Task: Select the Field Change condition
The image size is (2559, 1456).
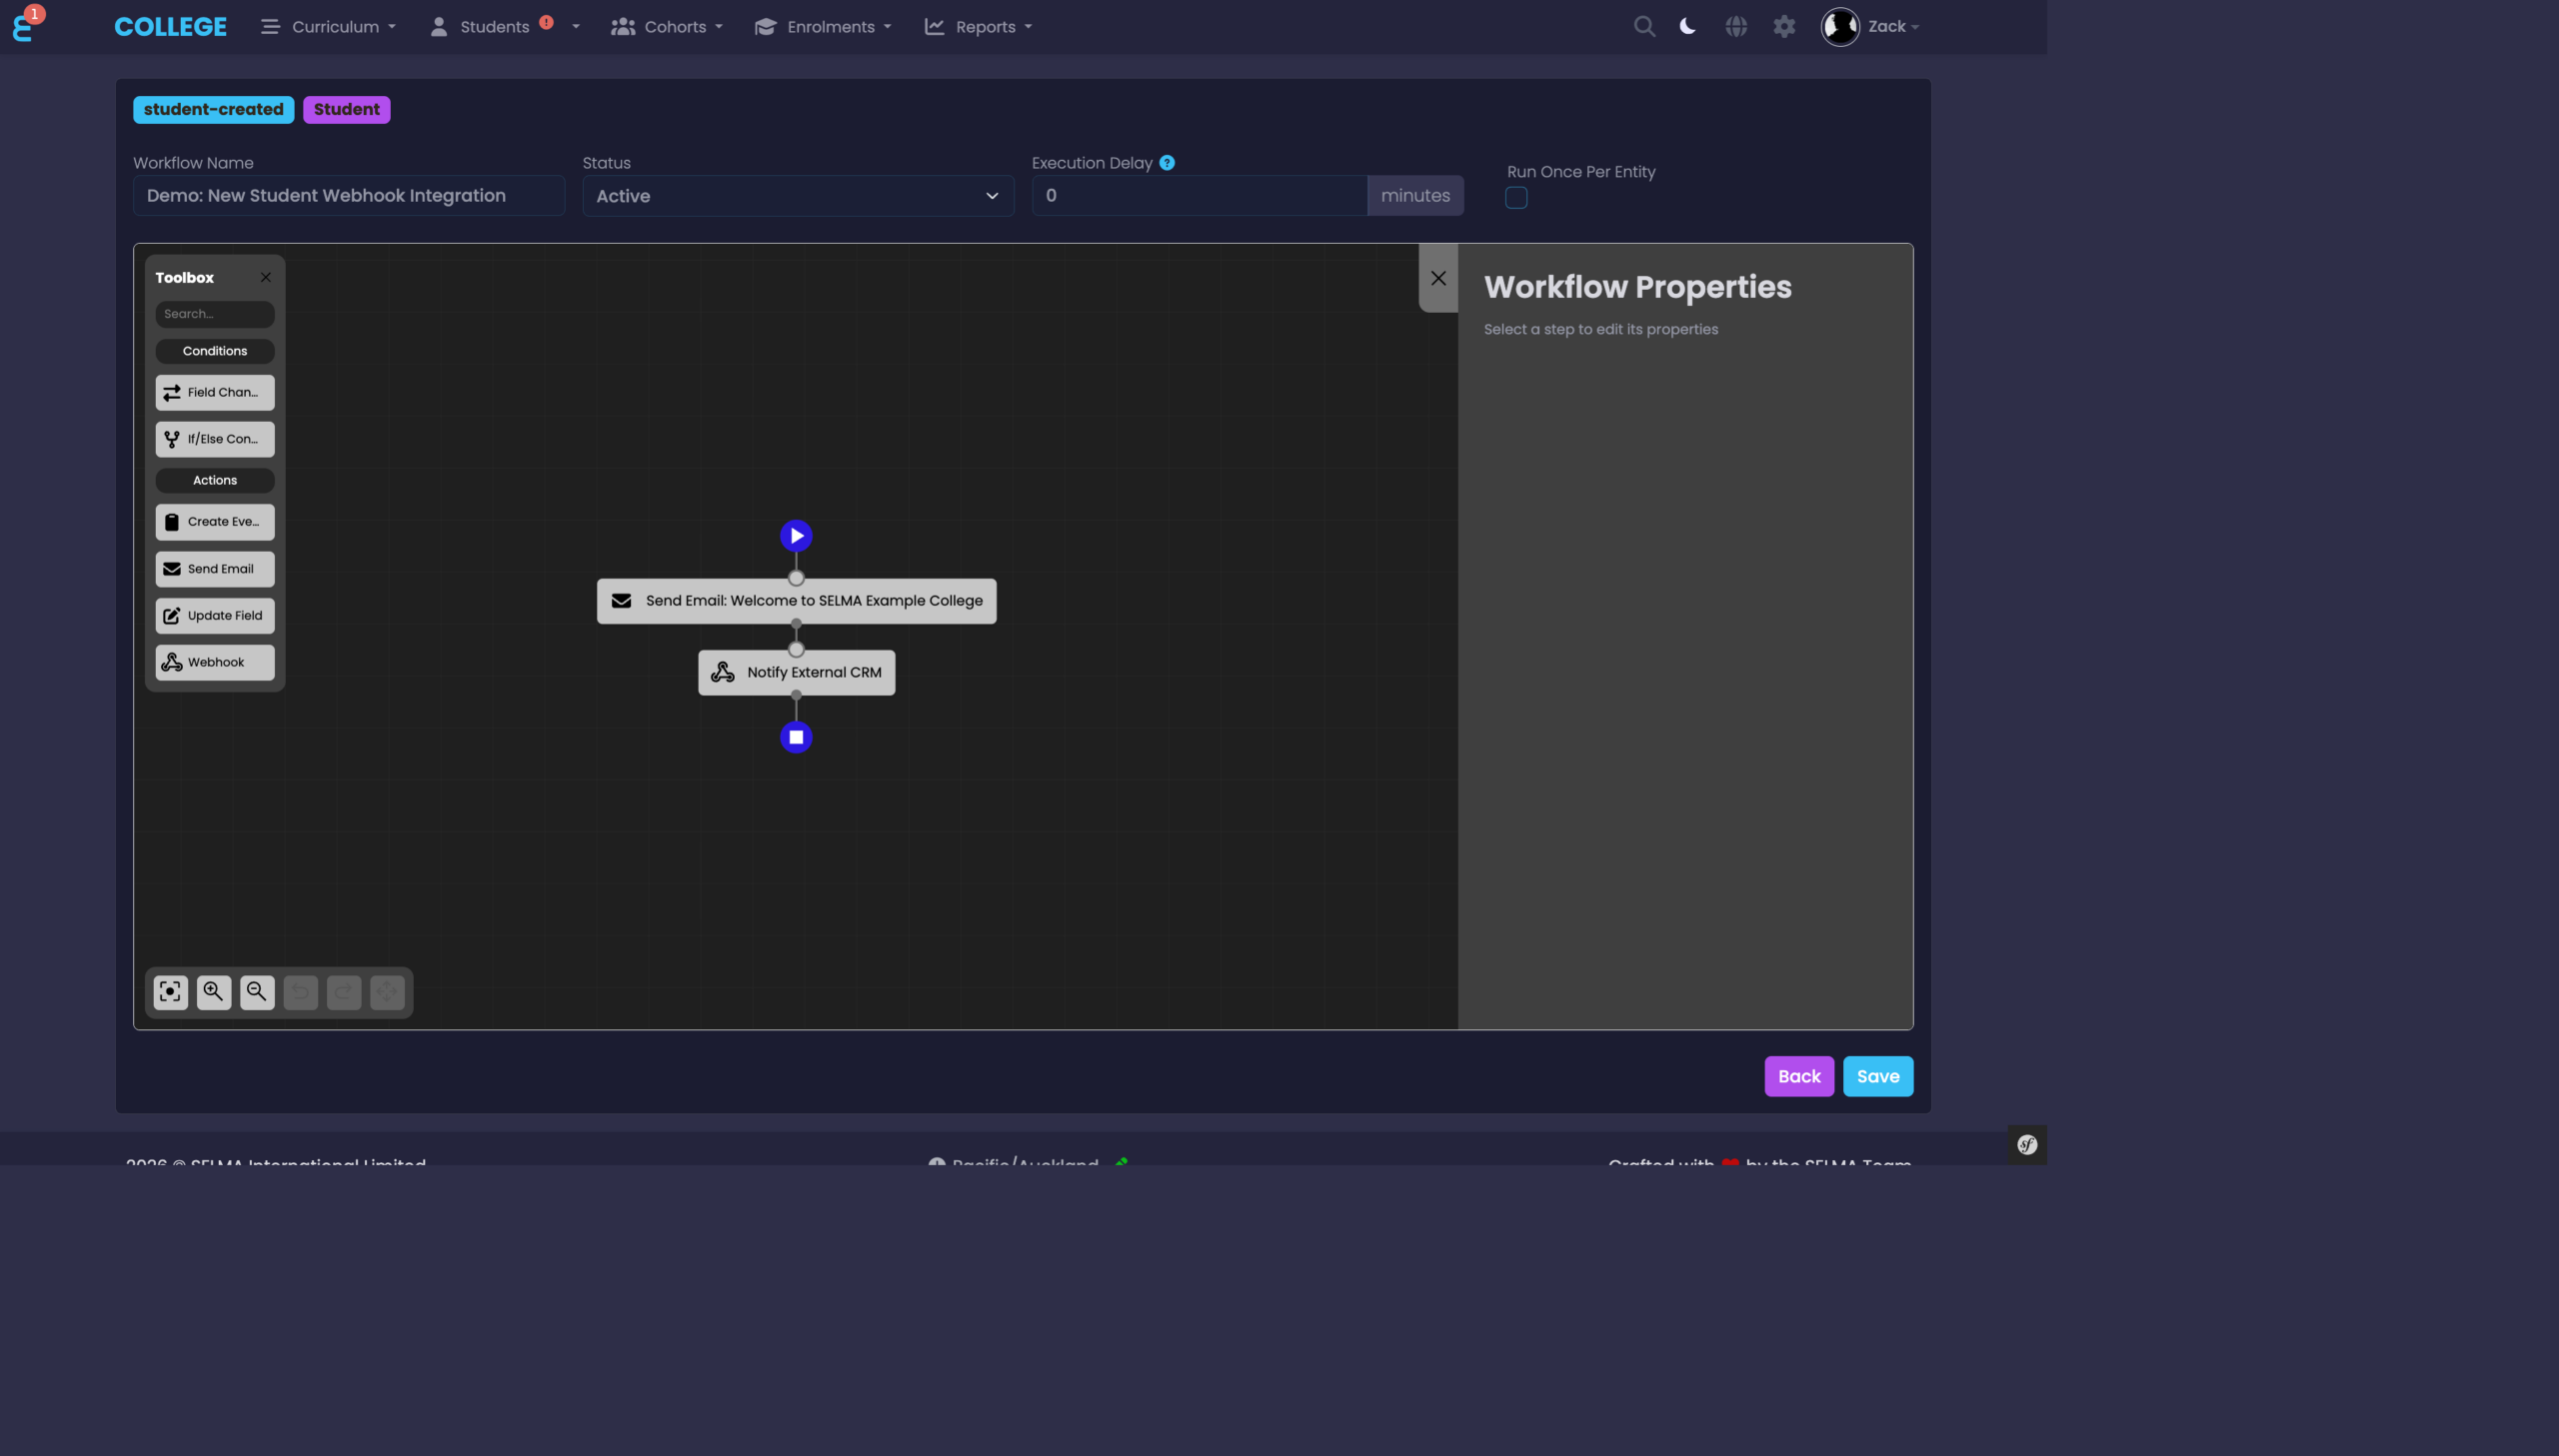Action: (214, 392)
